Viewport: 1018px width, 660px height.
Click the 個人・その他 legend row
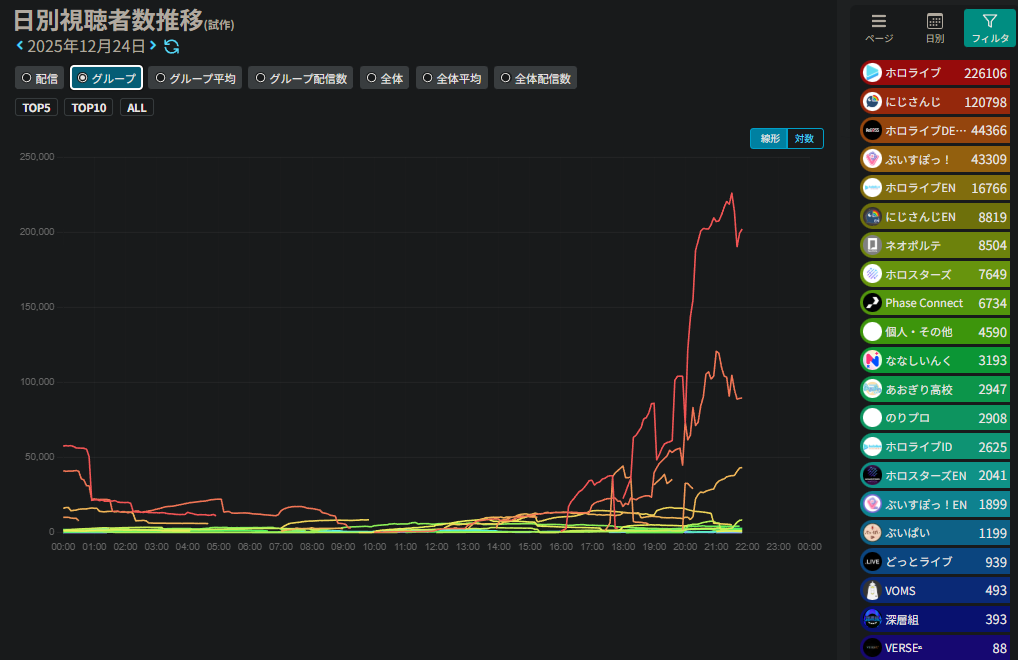[935, 332]
